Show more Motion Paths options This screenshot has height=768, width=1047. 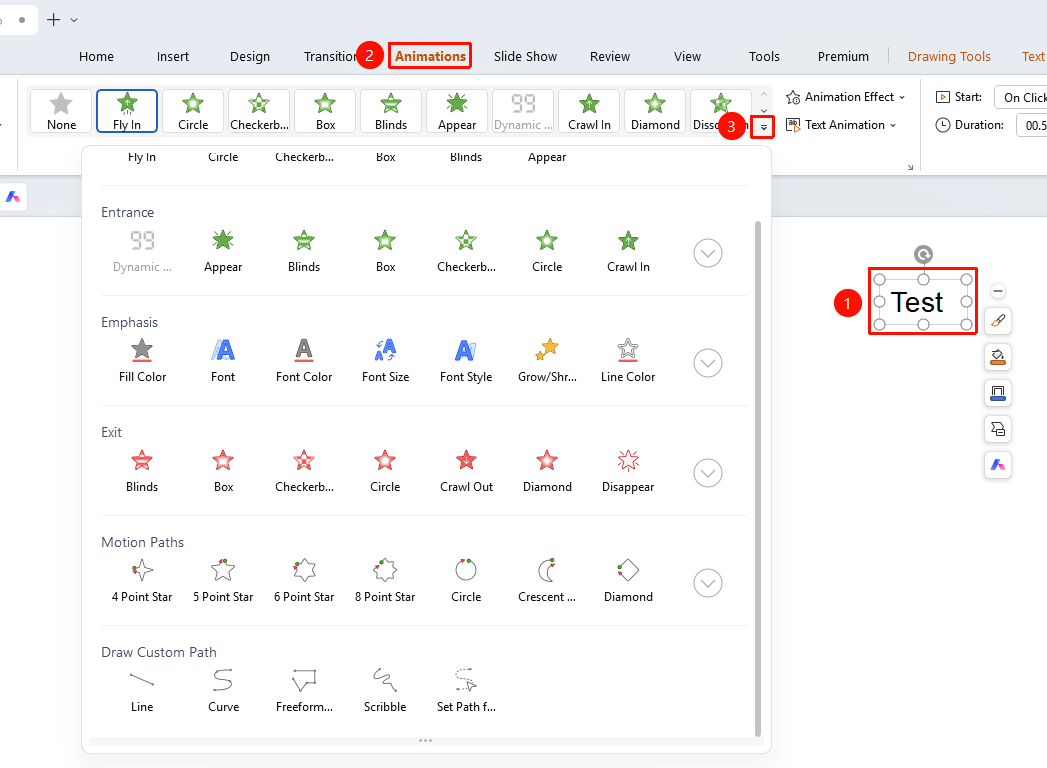click(708, 583)
